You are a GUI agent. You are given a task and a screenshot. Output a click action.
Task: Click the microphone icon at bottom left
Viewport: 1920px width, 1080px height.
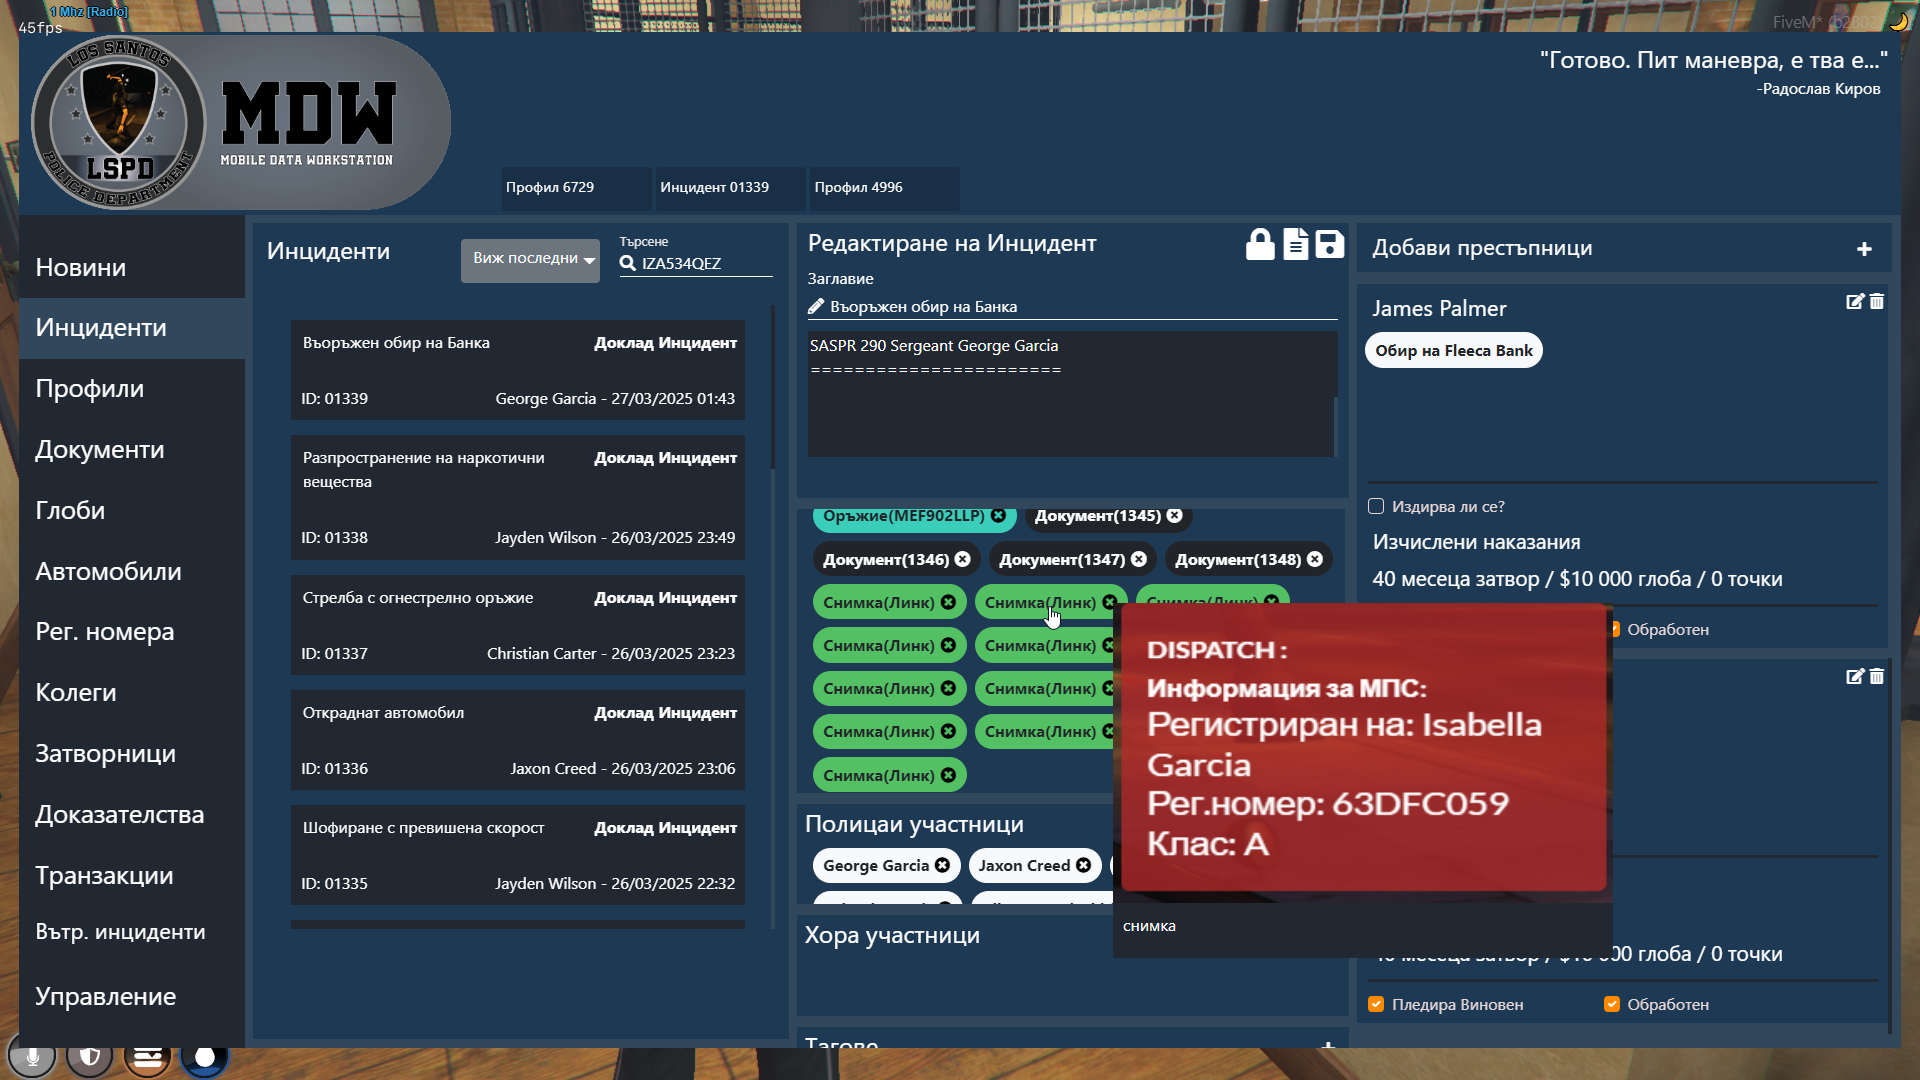32,1057
